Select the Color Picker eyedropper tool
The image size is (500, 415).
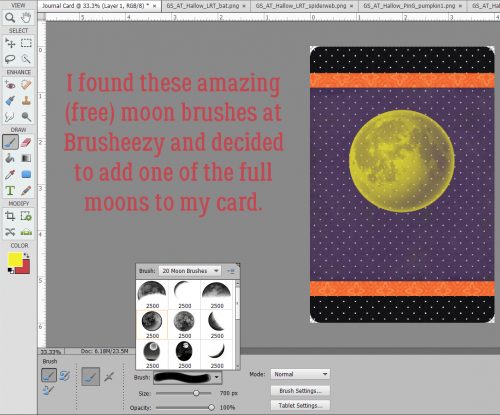pos(10,174)
